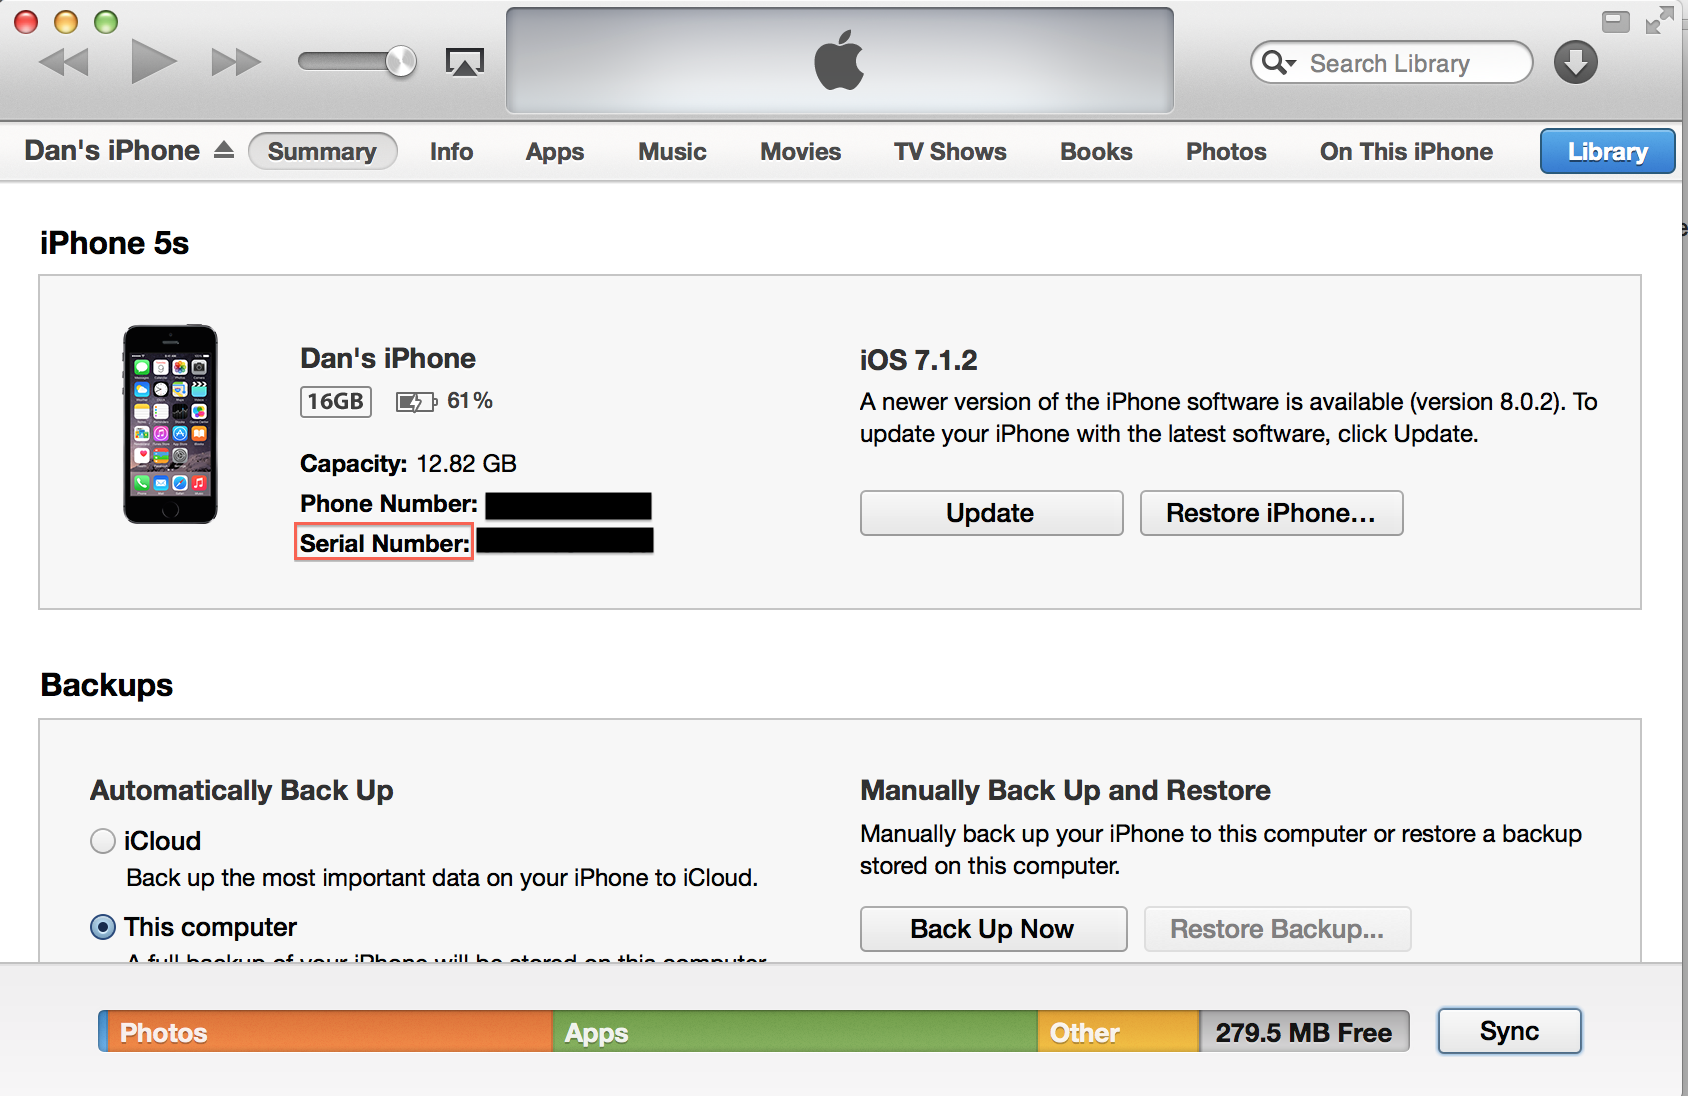Click the Back Up Now button
Screen dimensions: 1688x1096
993,929
